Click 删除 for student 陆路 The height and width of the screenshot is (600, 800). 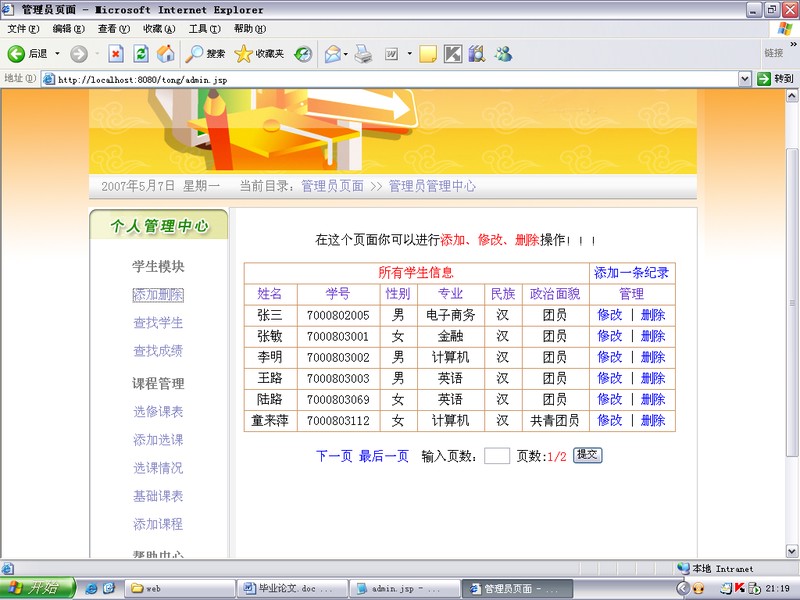click(653, 399)
